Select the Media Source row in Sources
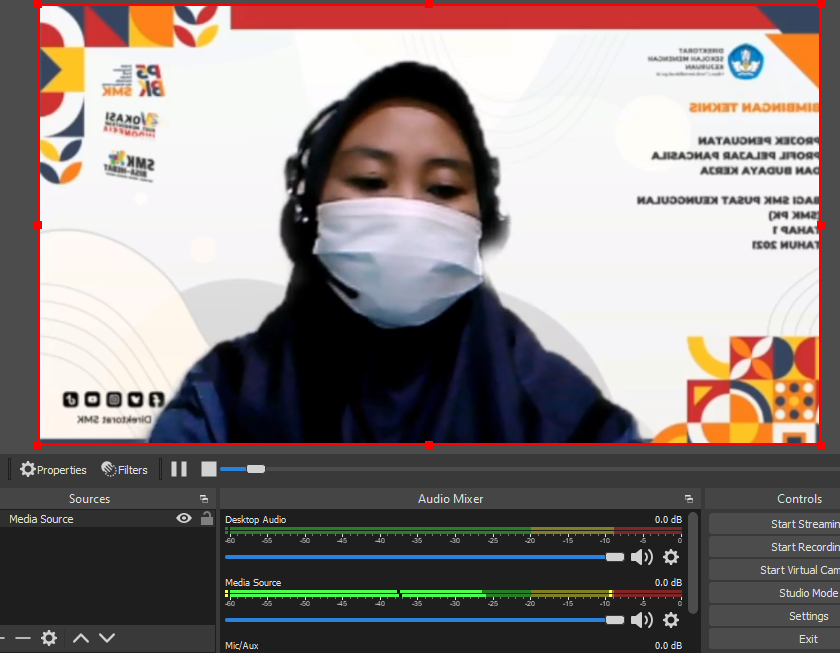 tap(107, 519)
